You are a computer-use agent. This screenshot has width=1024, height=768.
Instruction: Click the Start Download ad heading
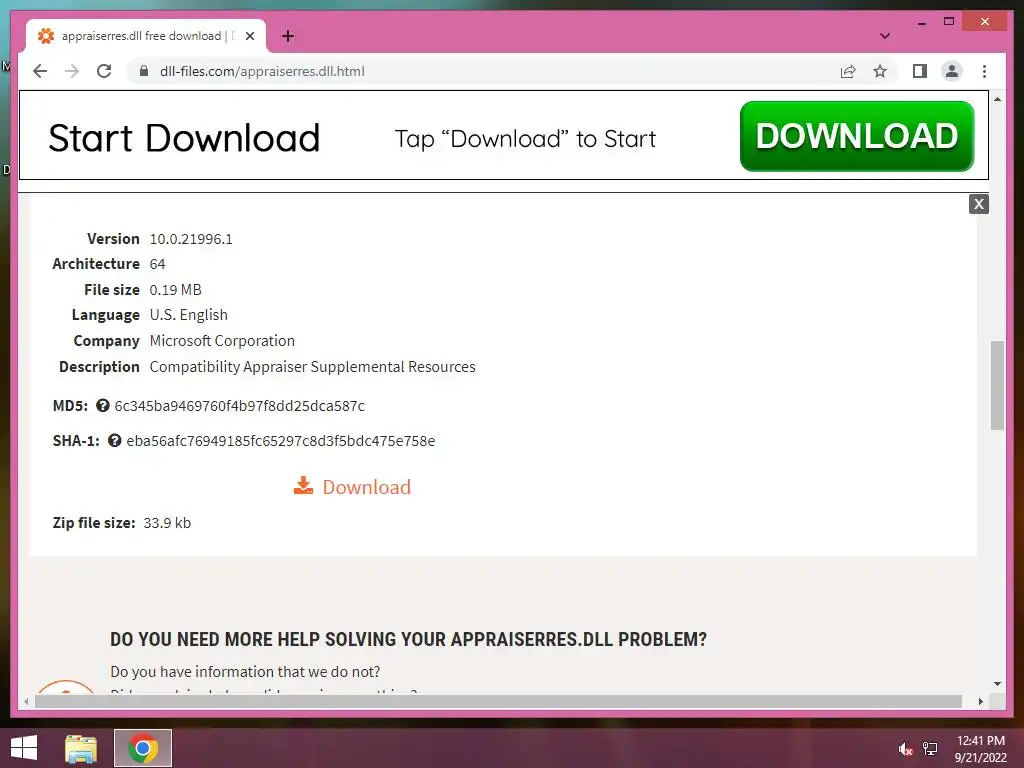184,138
